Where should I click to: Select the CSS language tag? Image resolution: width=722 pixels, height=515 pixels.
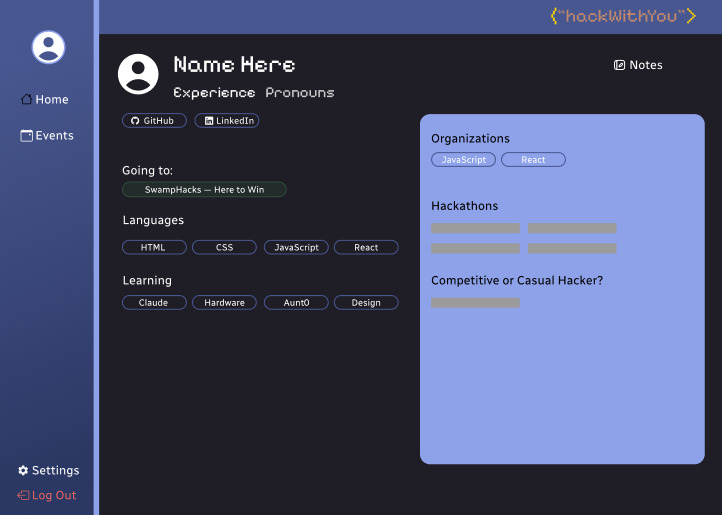pos(224,247)
